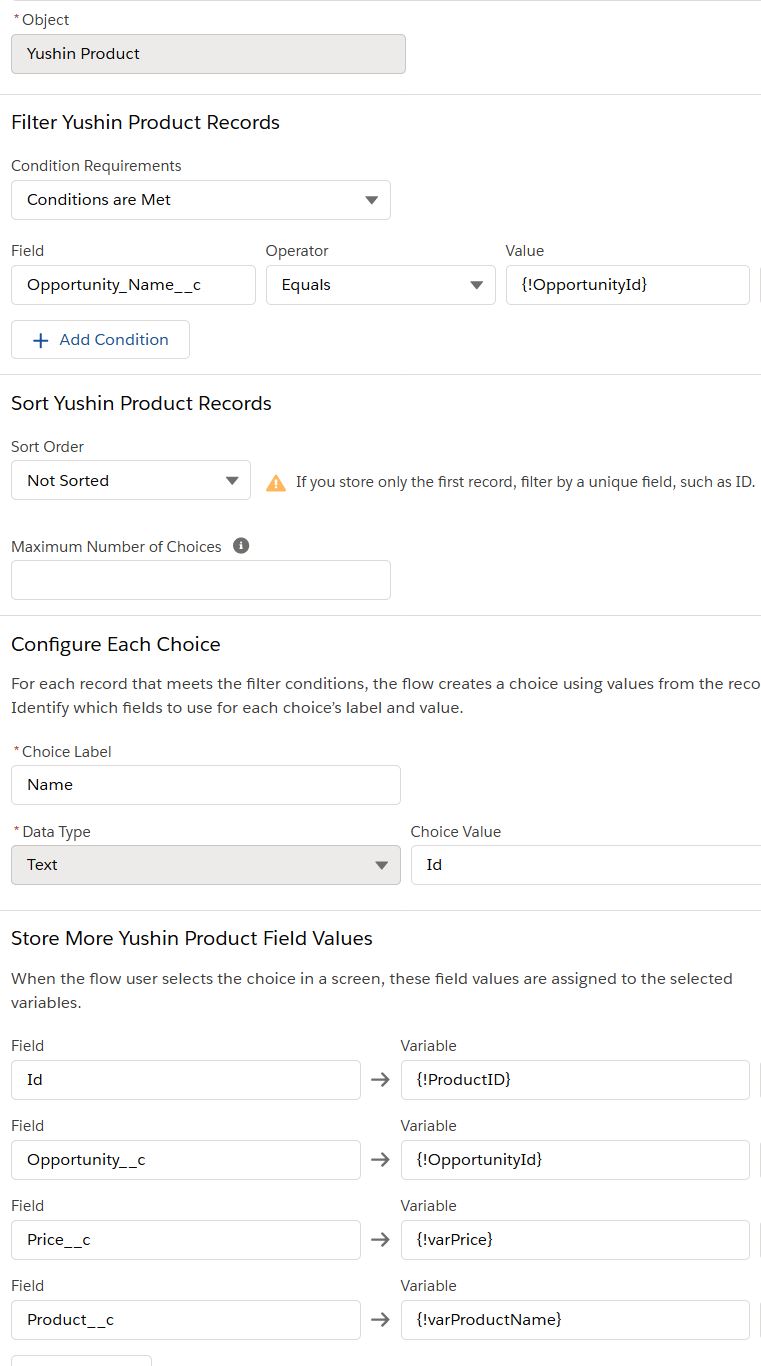Screen dimensions: 761x1366
Task: Click the Object field showing Yushin Product
Action: point(208,54)
